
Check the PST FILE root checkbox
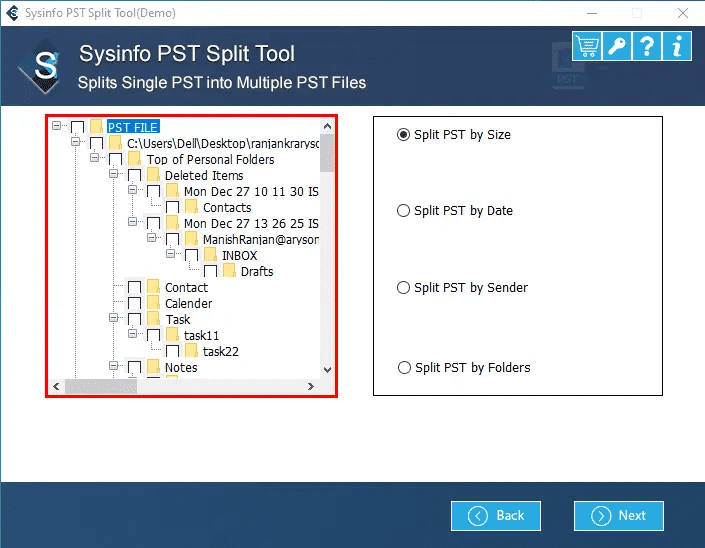click(77, 128)
